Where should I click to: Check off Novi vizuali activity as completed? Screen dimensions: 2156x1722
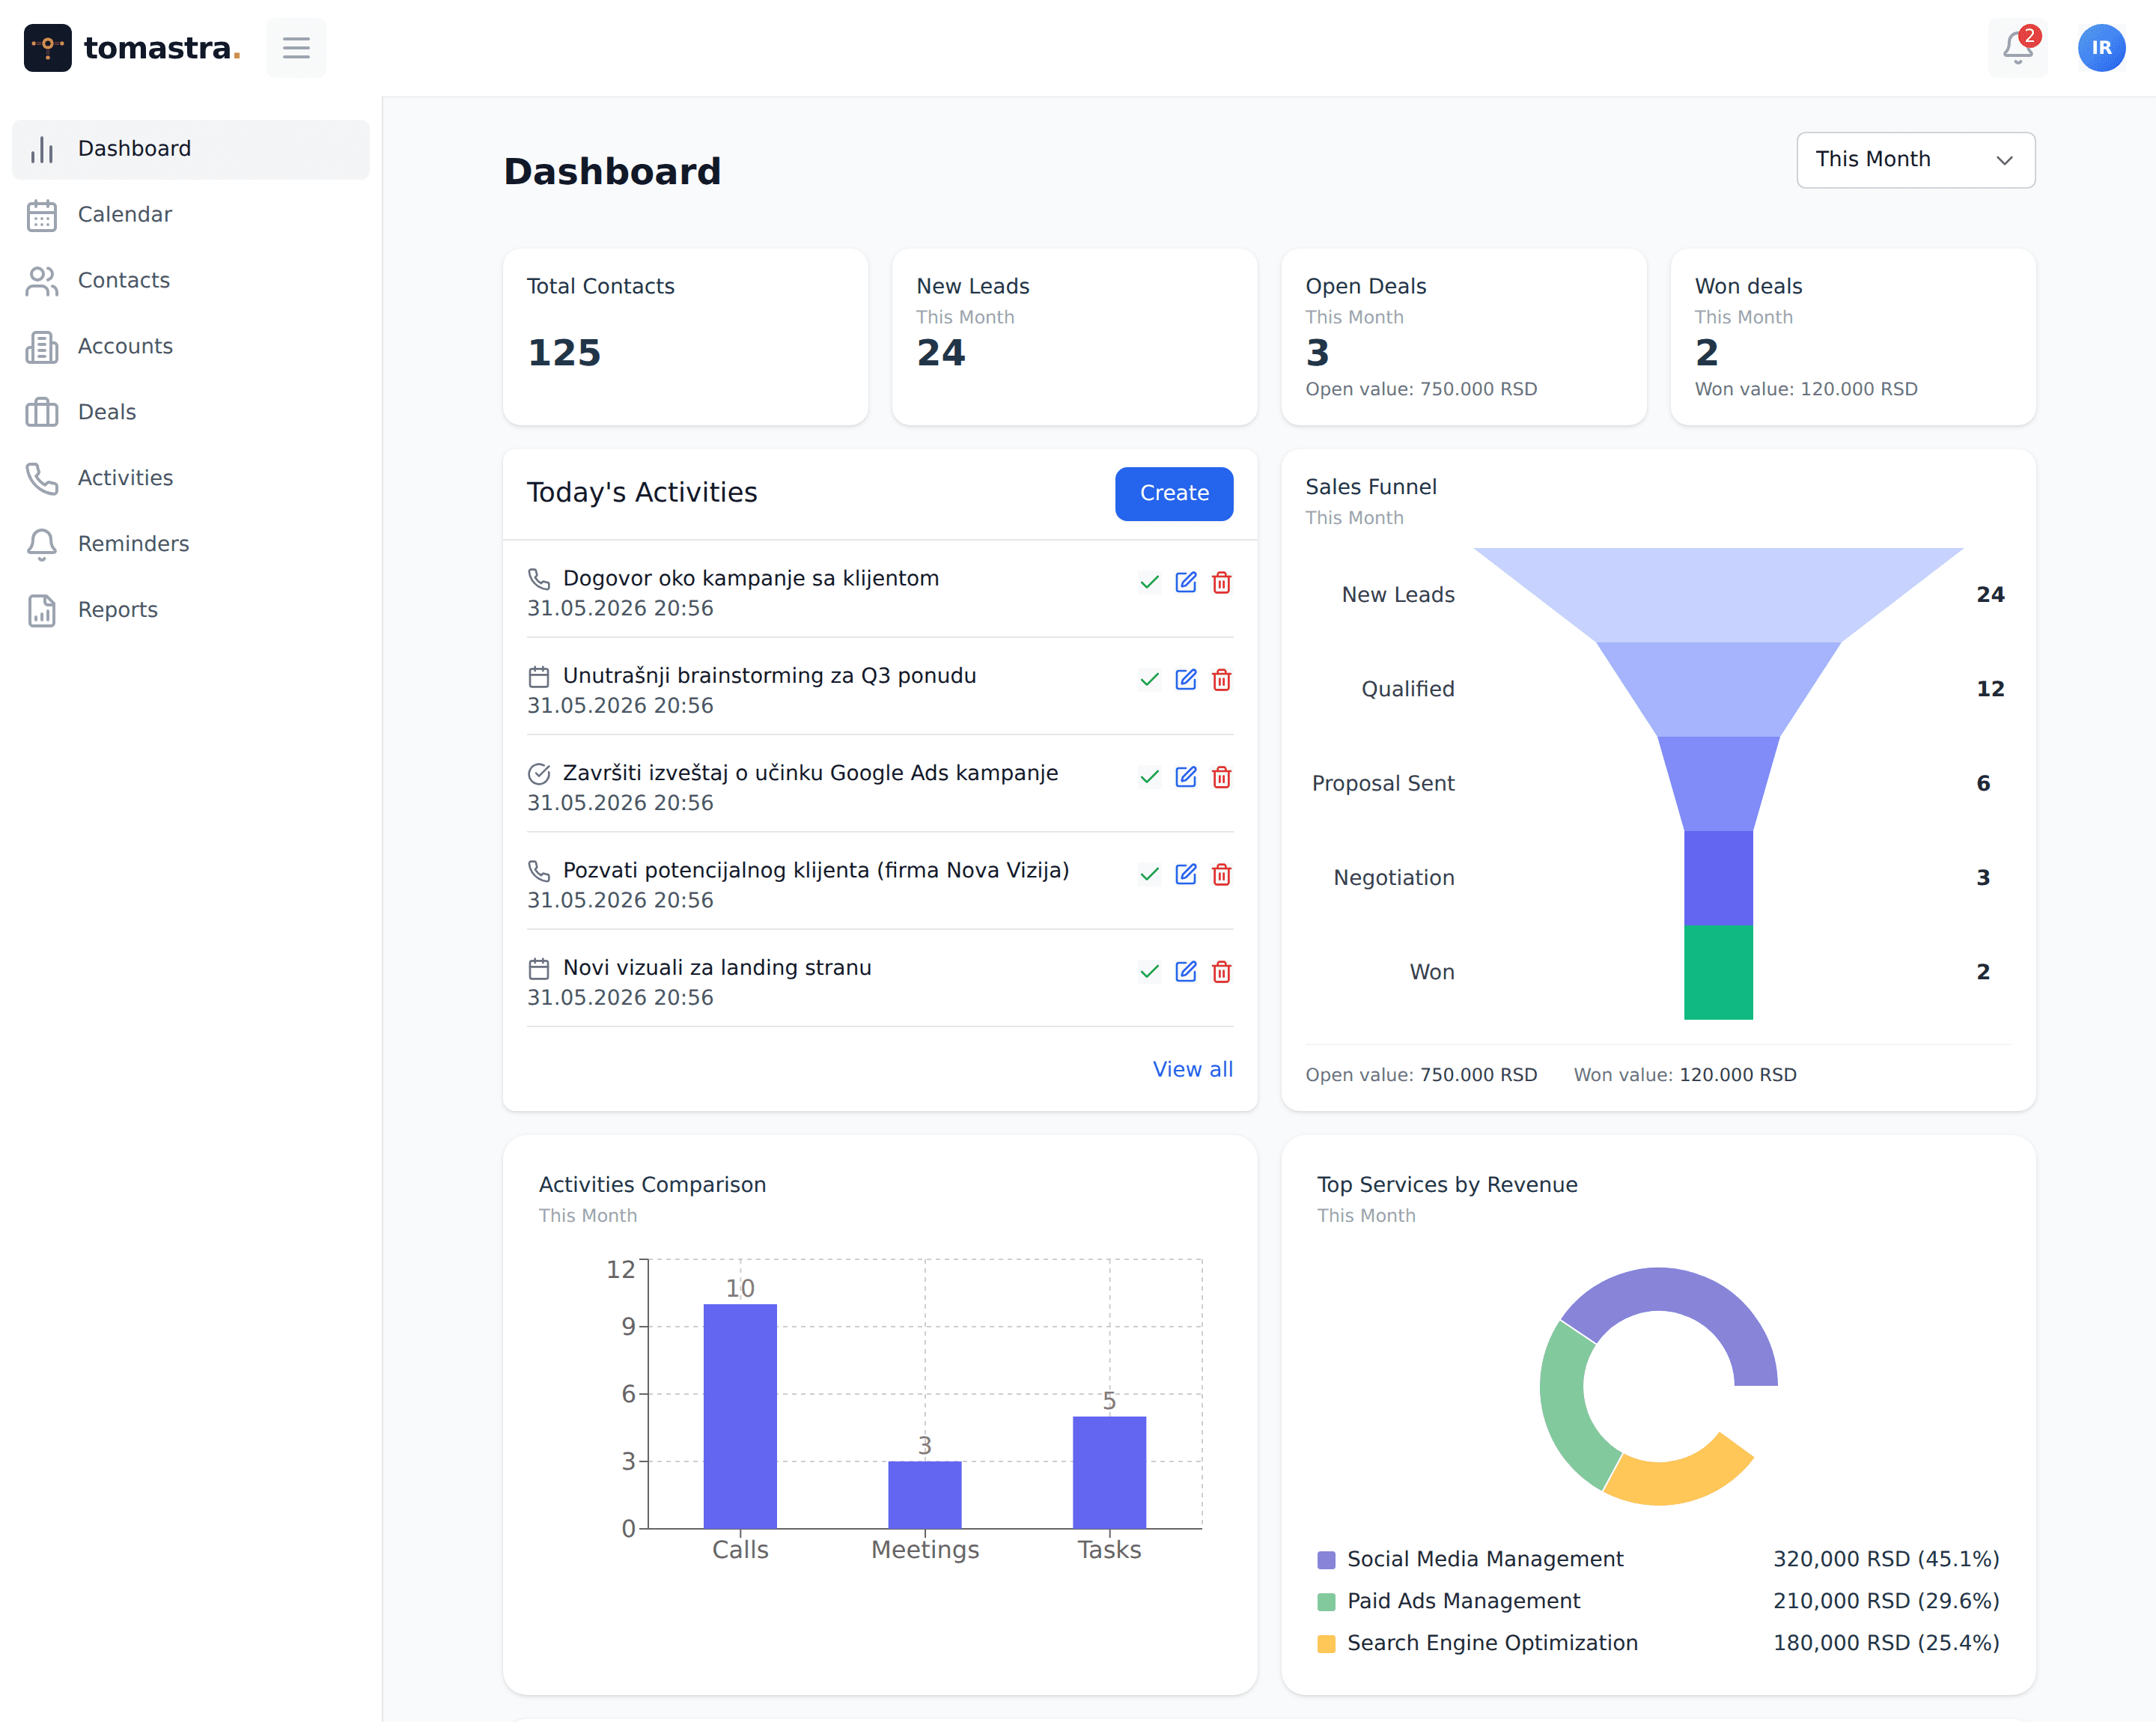click(x=1149, y=971)
